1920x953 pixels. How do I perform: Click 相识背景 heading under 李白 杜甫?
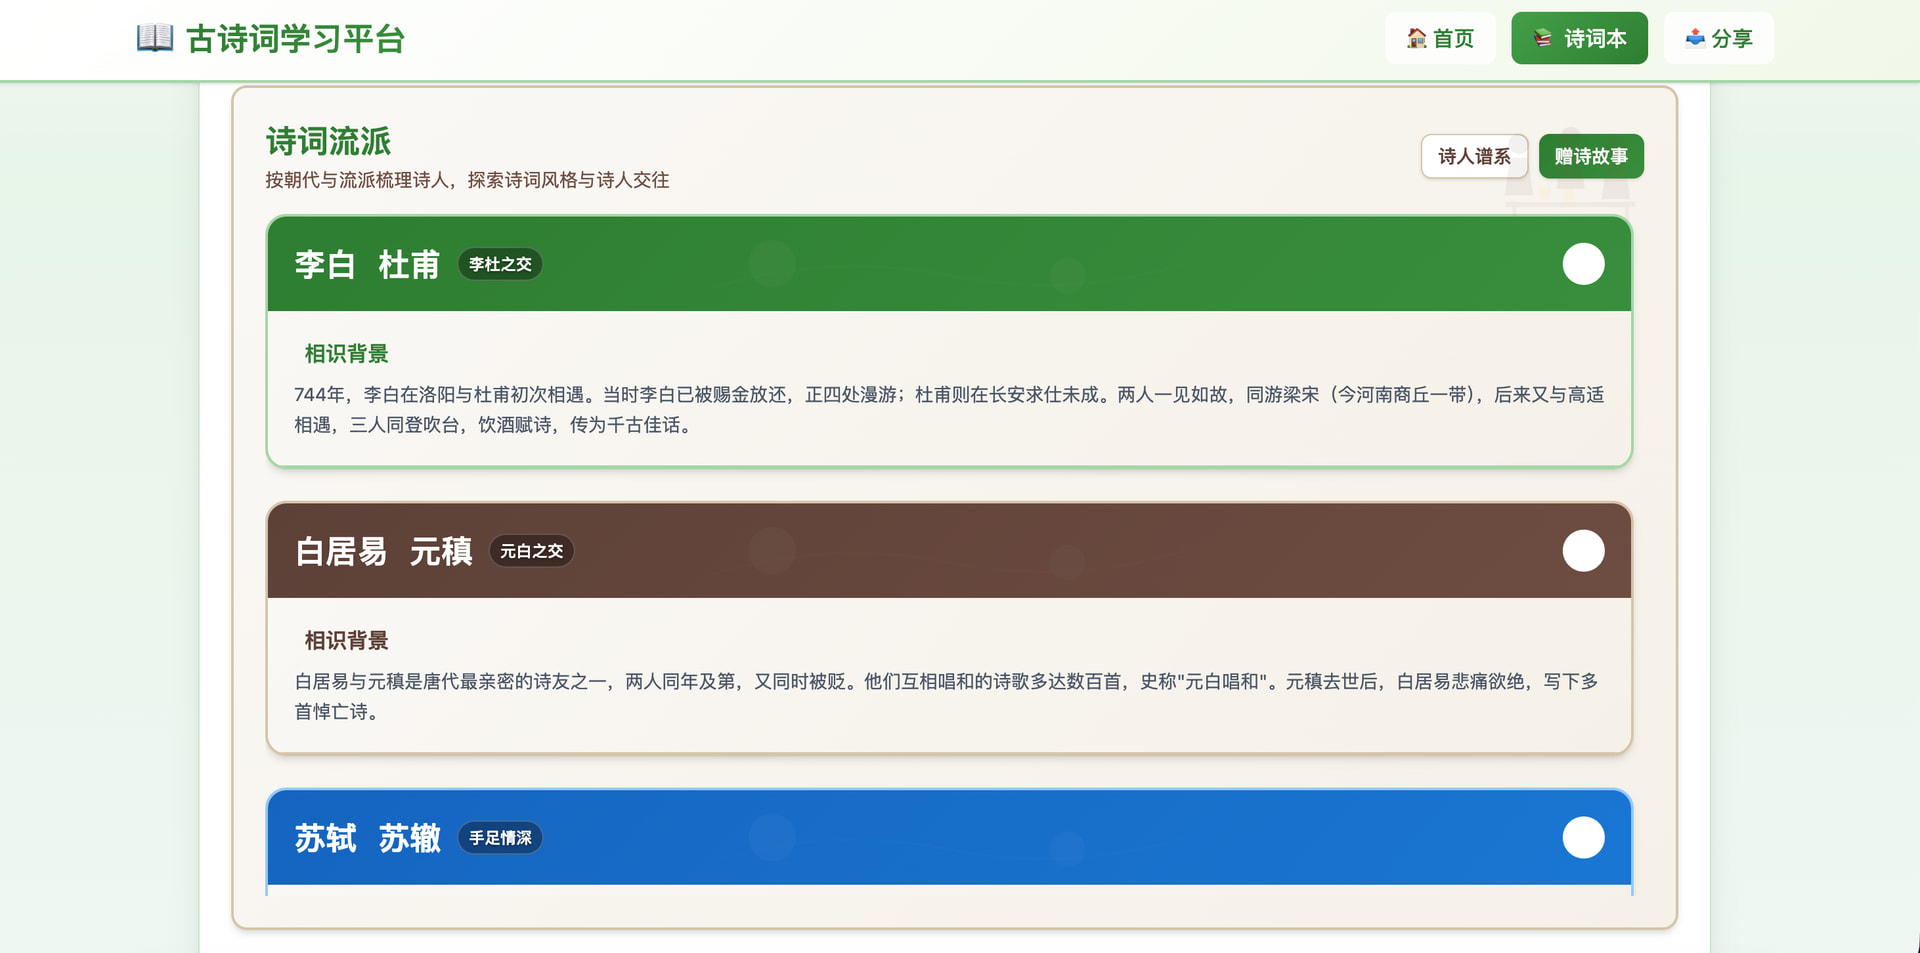pos(346,354)
